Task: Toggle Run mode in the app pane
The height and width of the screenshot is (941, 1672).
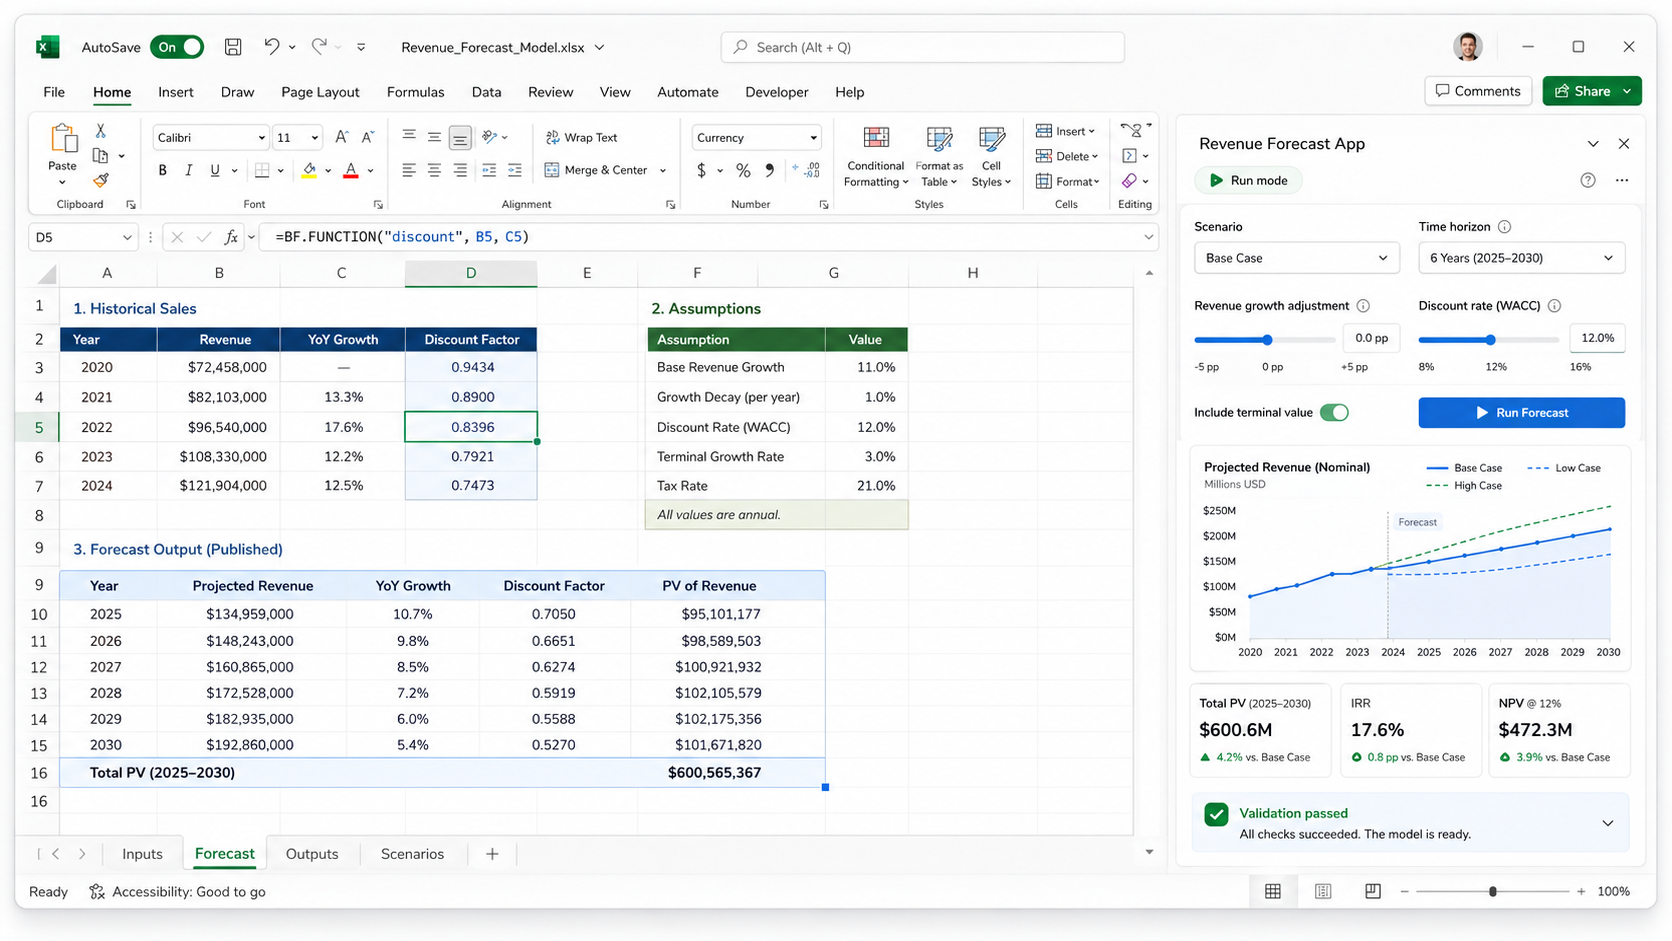Action: pos(1248,180)
